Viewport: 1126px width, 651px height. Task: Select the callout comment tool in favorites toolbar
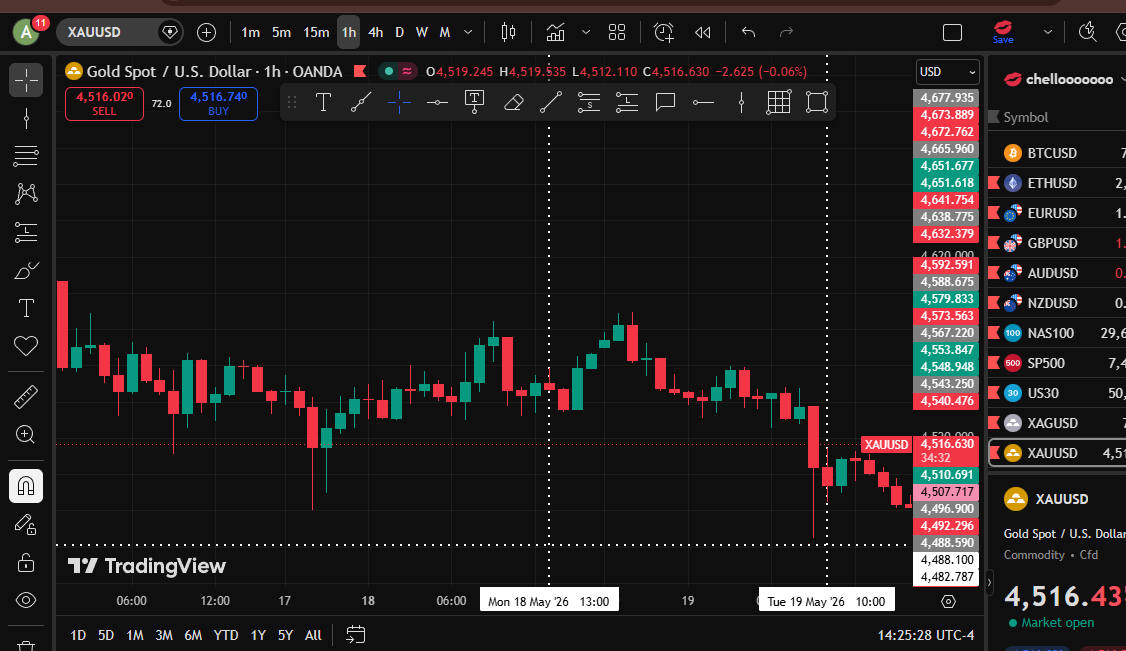665,103
